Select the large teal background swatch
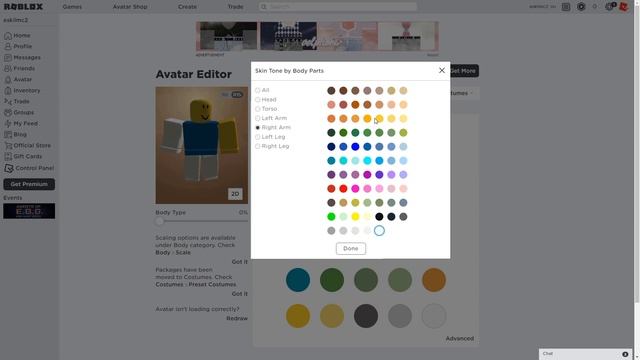 point(298,280)
